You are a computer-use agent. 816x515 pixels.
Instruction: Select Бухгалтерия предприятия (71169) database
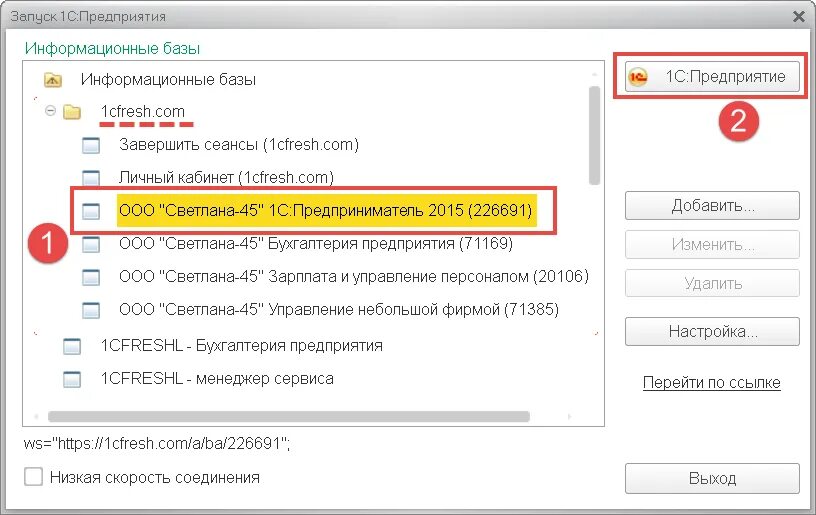pos(316,243)
